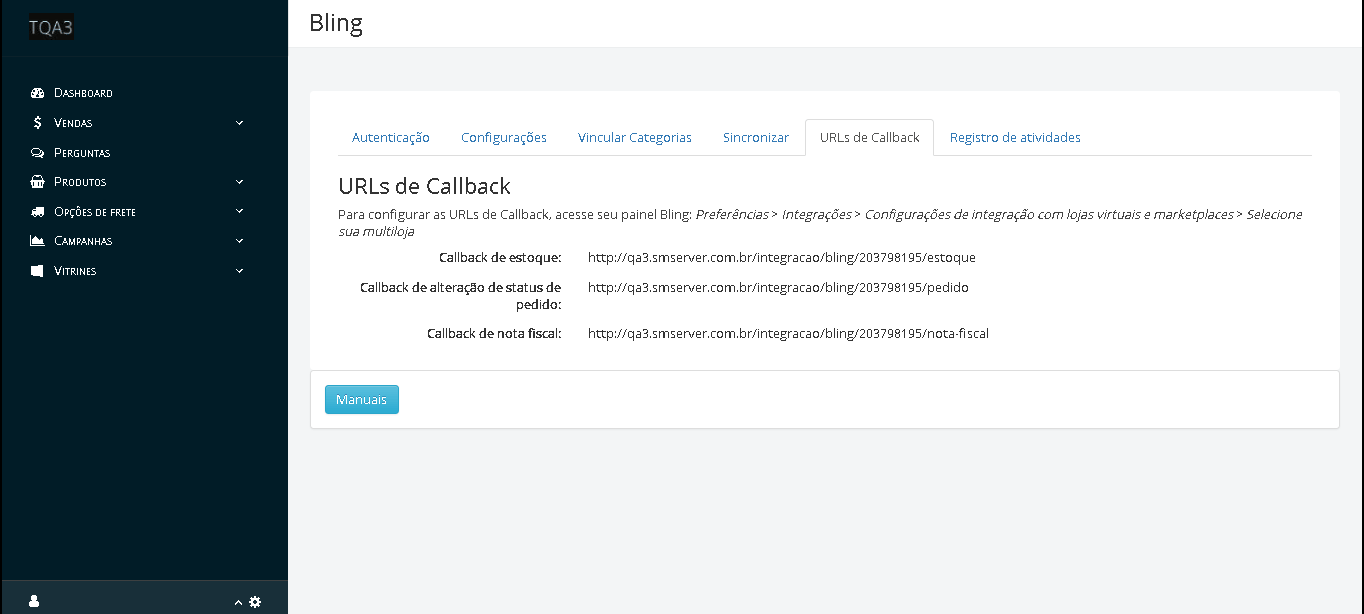Click the pedido callback URL text
Screen dimensions: 1364x614
pos(778,287)
